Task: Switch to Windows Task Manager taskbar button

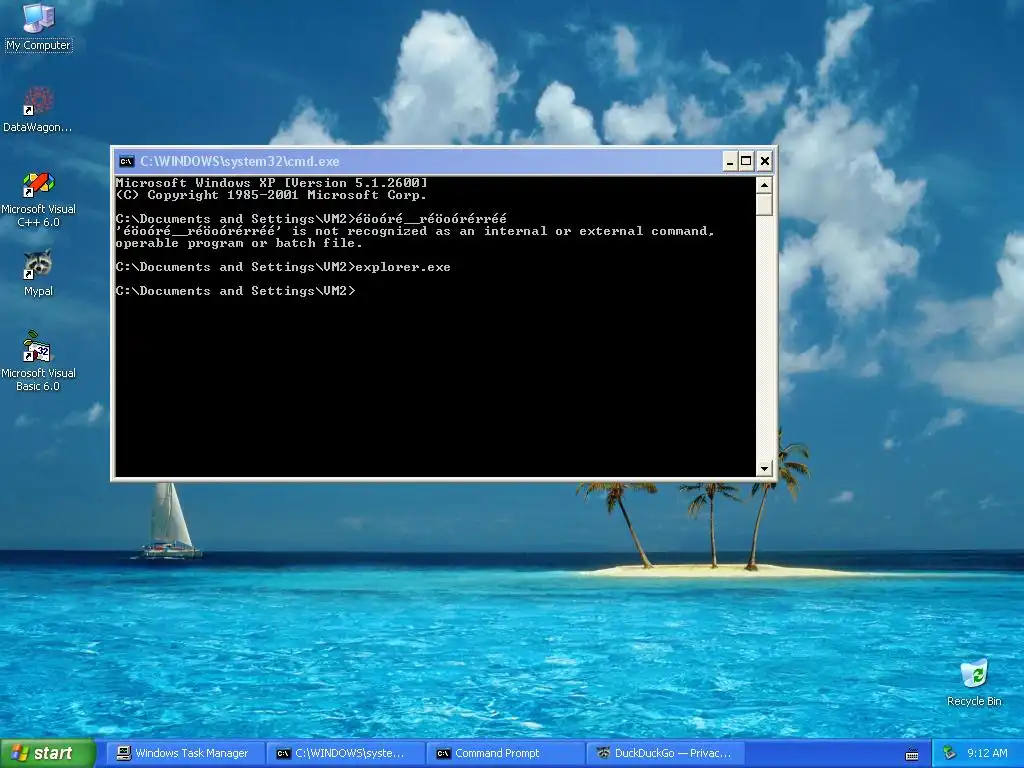Action: point(184,754)
